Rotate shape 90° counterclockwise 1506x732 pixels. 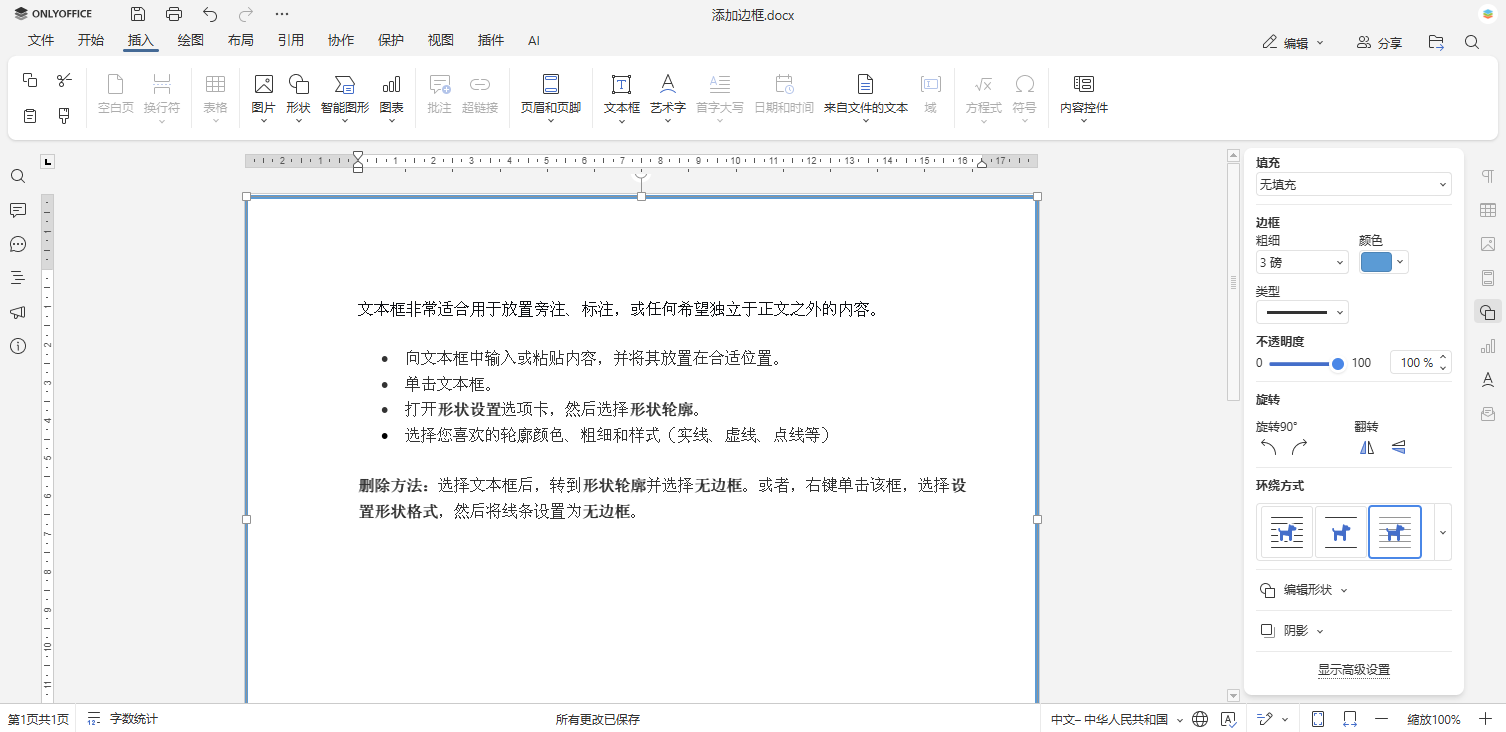[x=1268, y=447]
